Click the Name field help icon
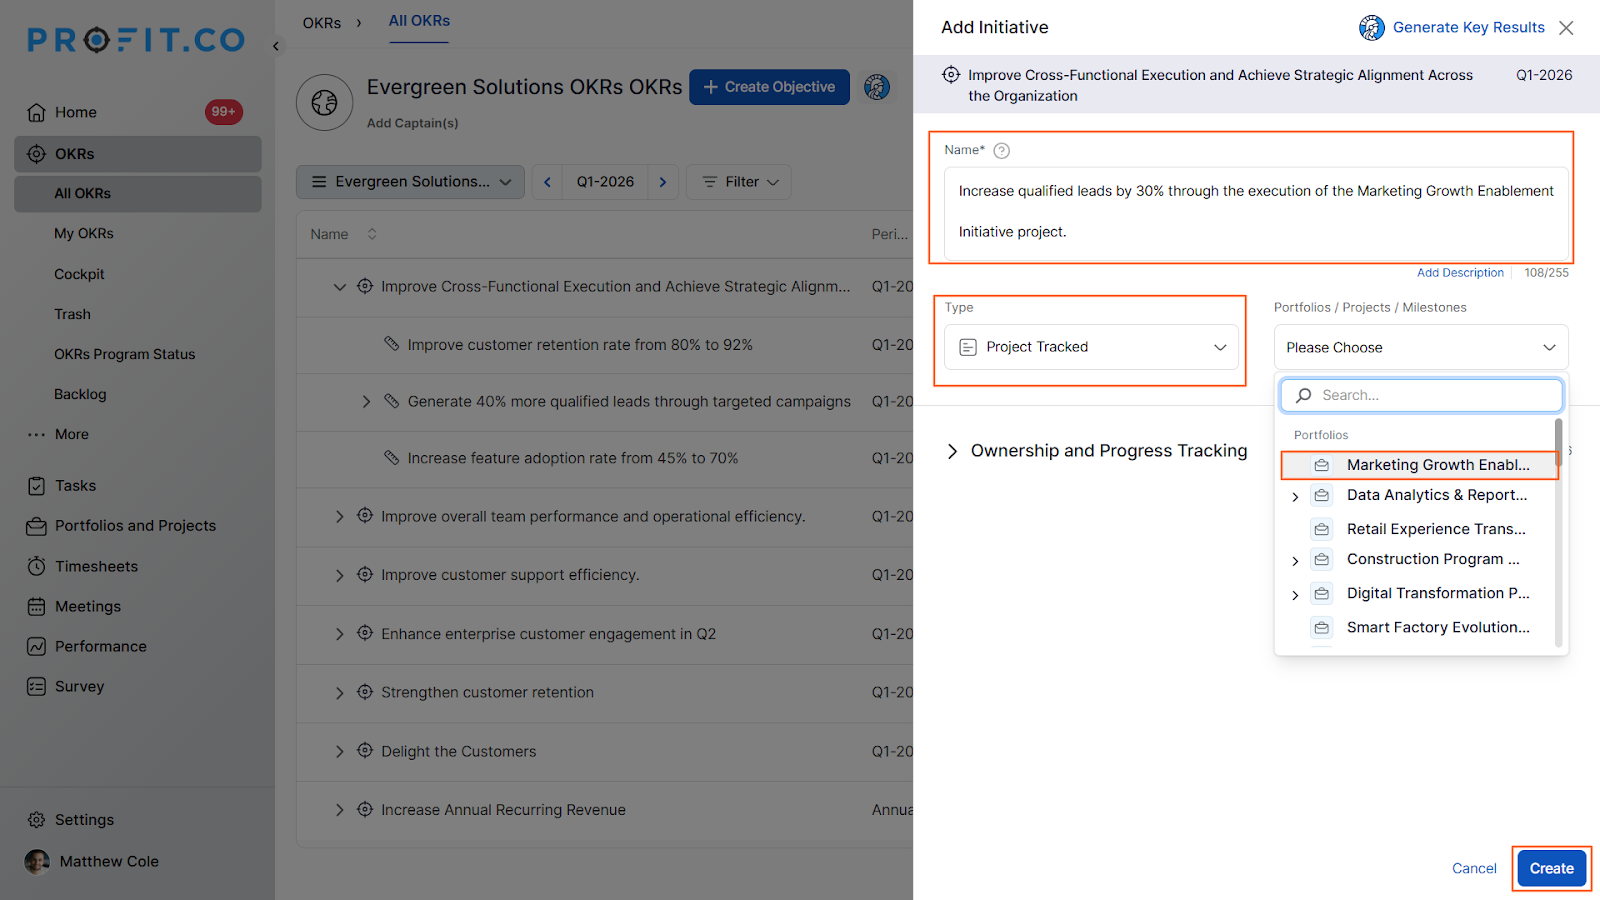 click(1001, 151)
